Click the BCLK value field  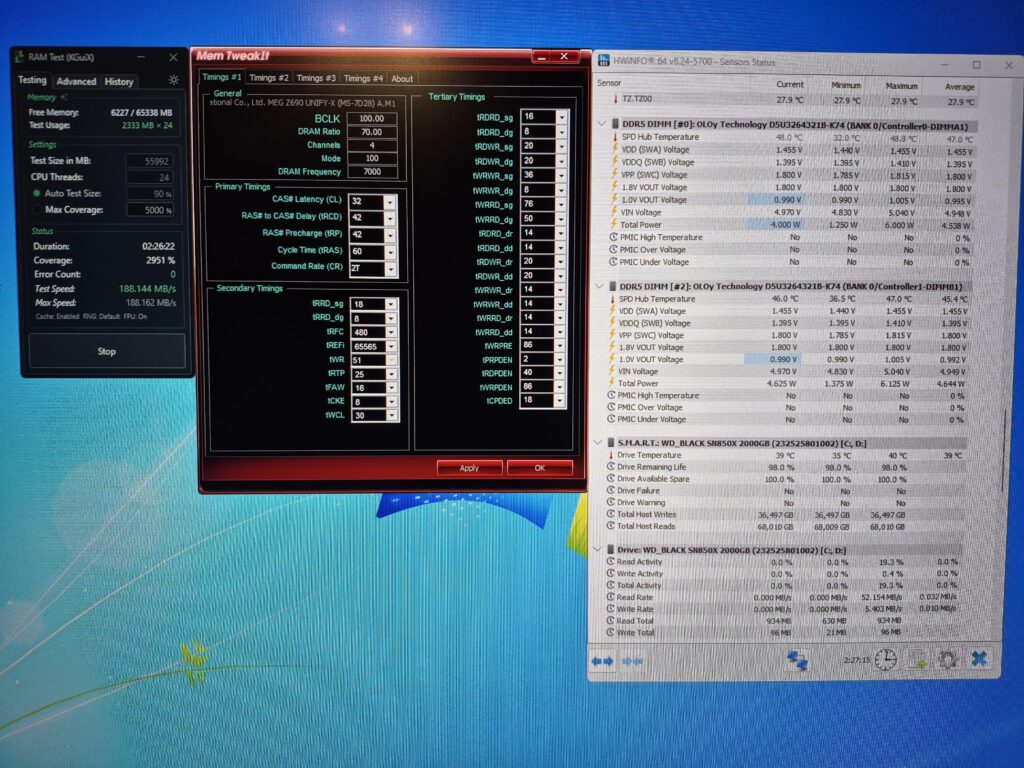(x=372, y=119)
